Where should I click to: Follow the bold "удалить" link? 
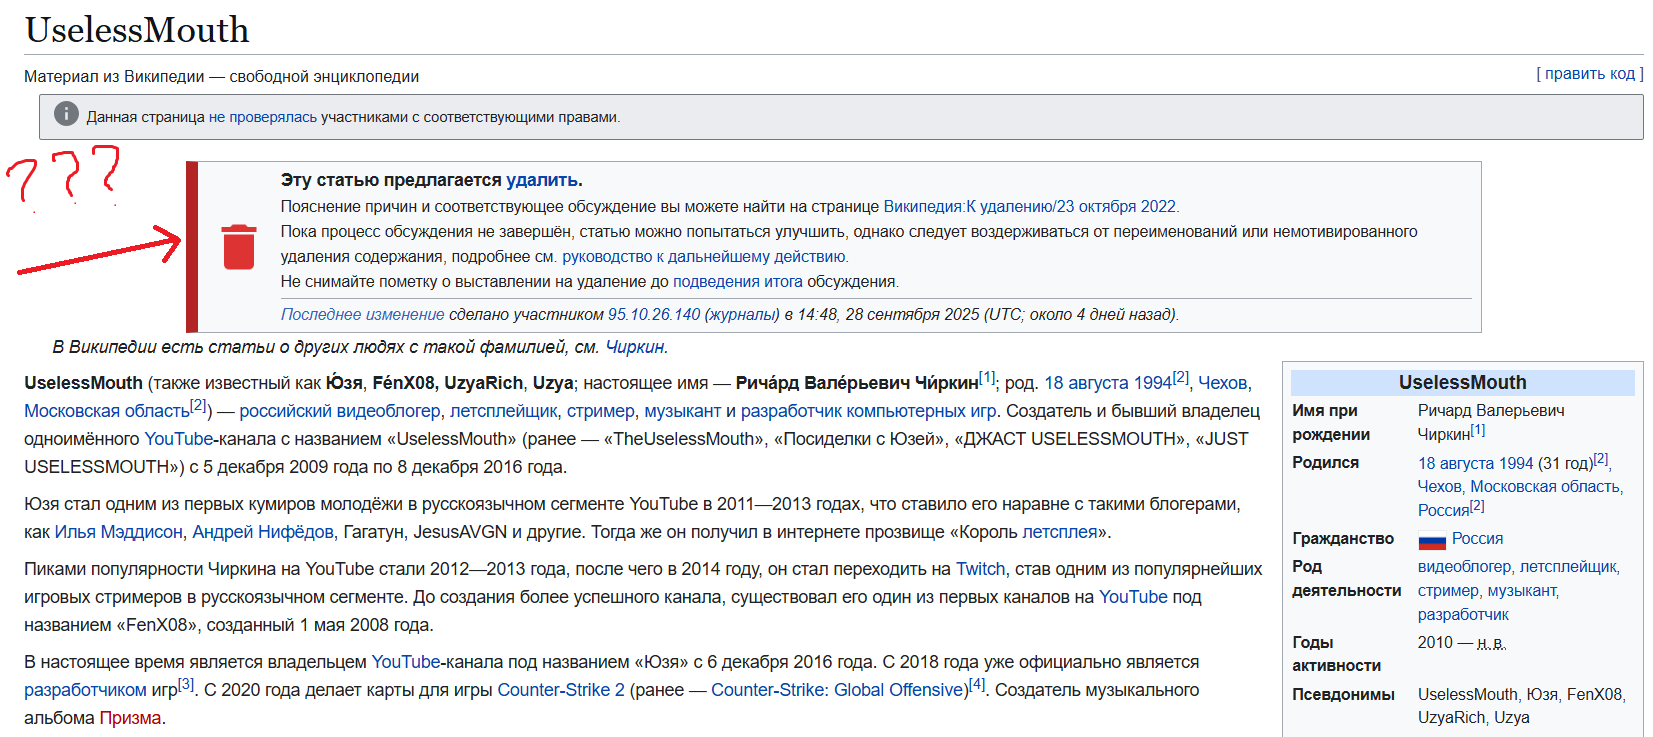(x=542, y=180)
